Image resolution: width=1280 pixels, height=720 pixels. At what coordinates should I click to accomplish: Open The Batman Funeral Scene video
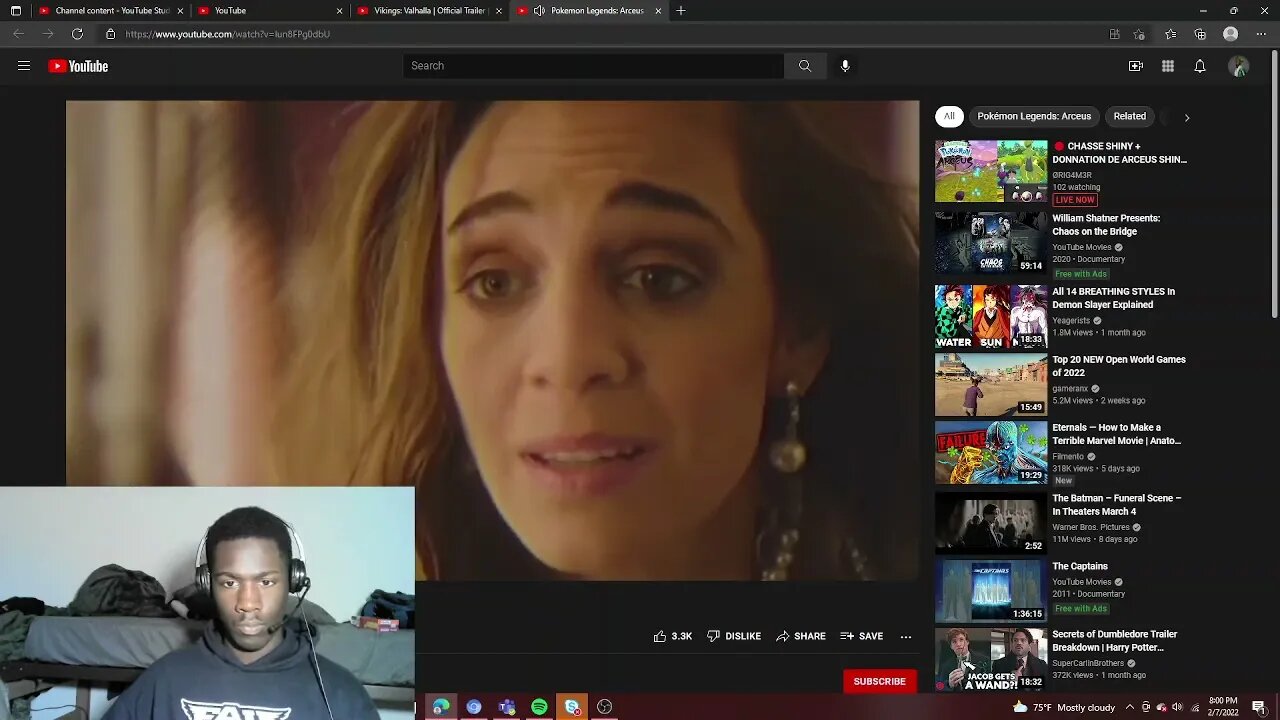1117,505
